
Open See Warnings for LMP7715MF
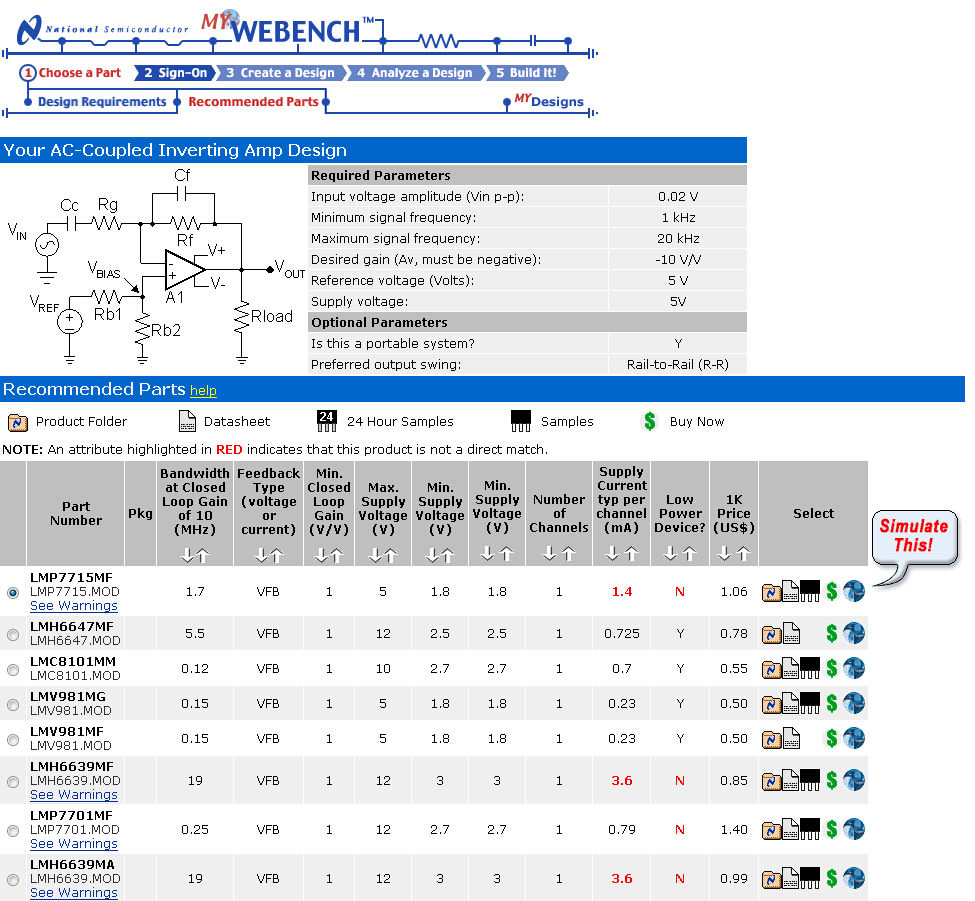(73, 606)
